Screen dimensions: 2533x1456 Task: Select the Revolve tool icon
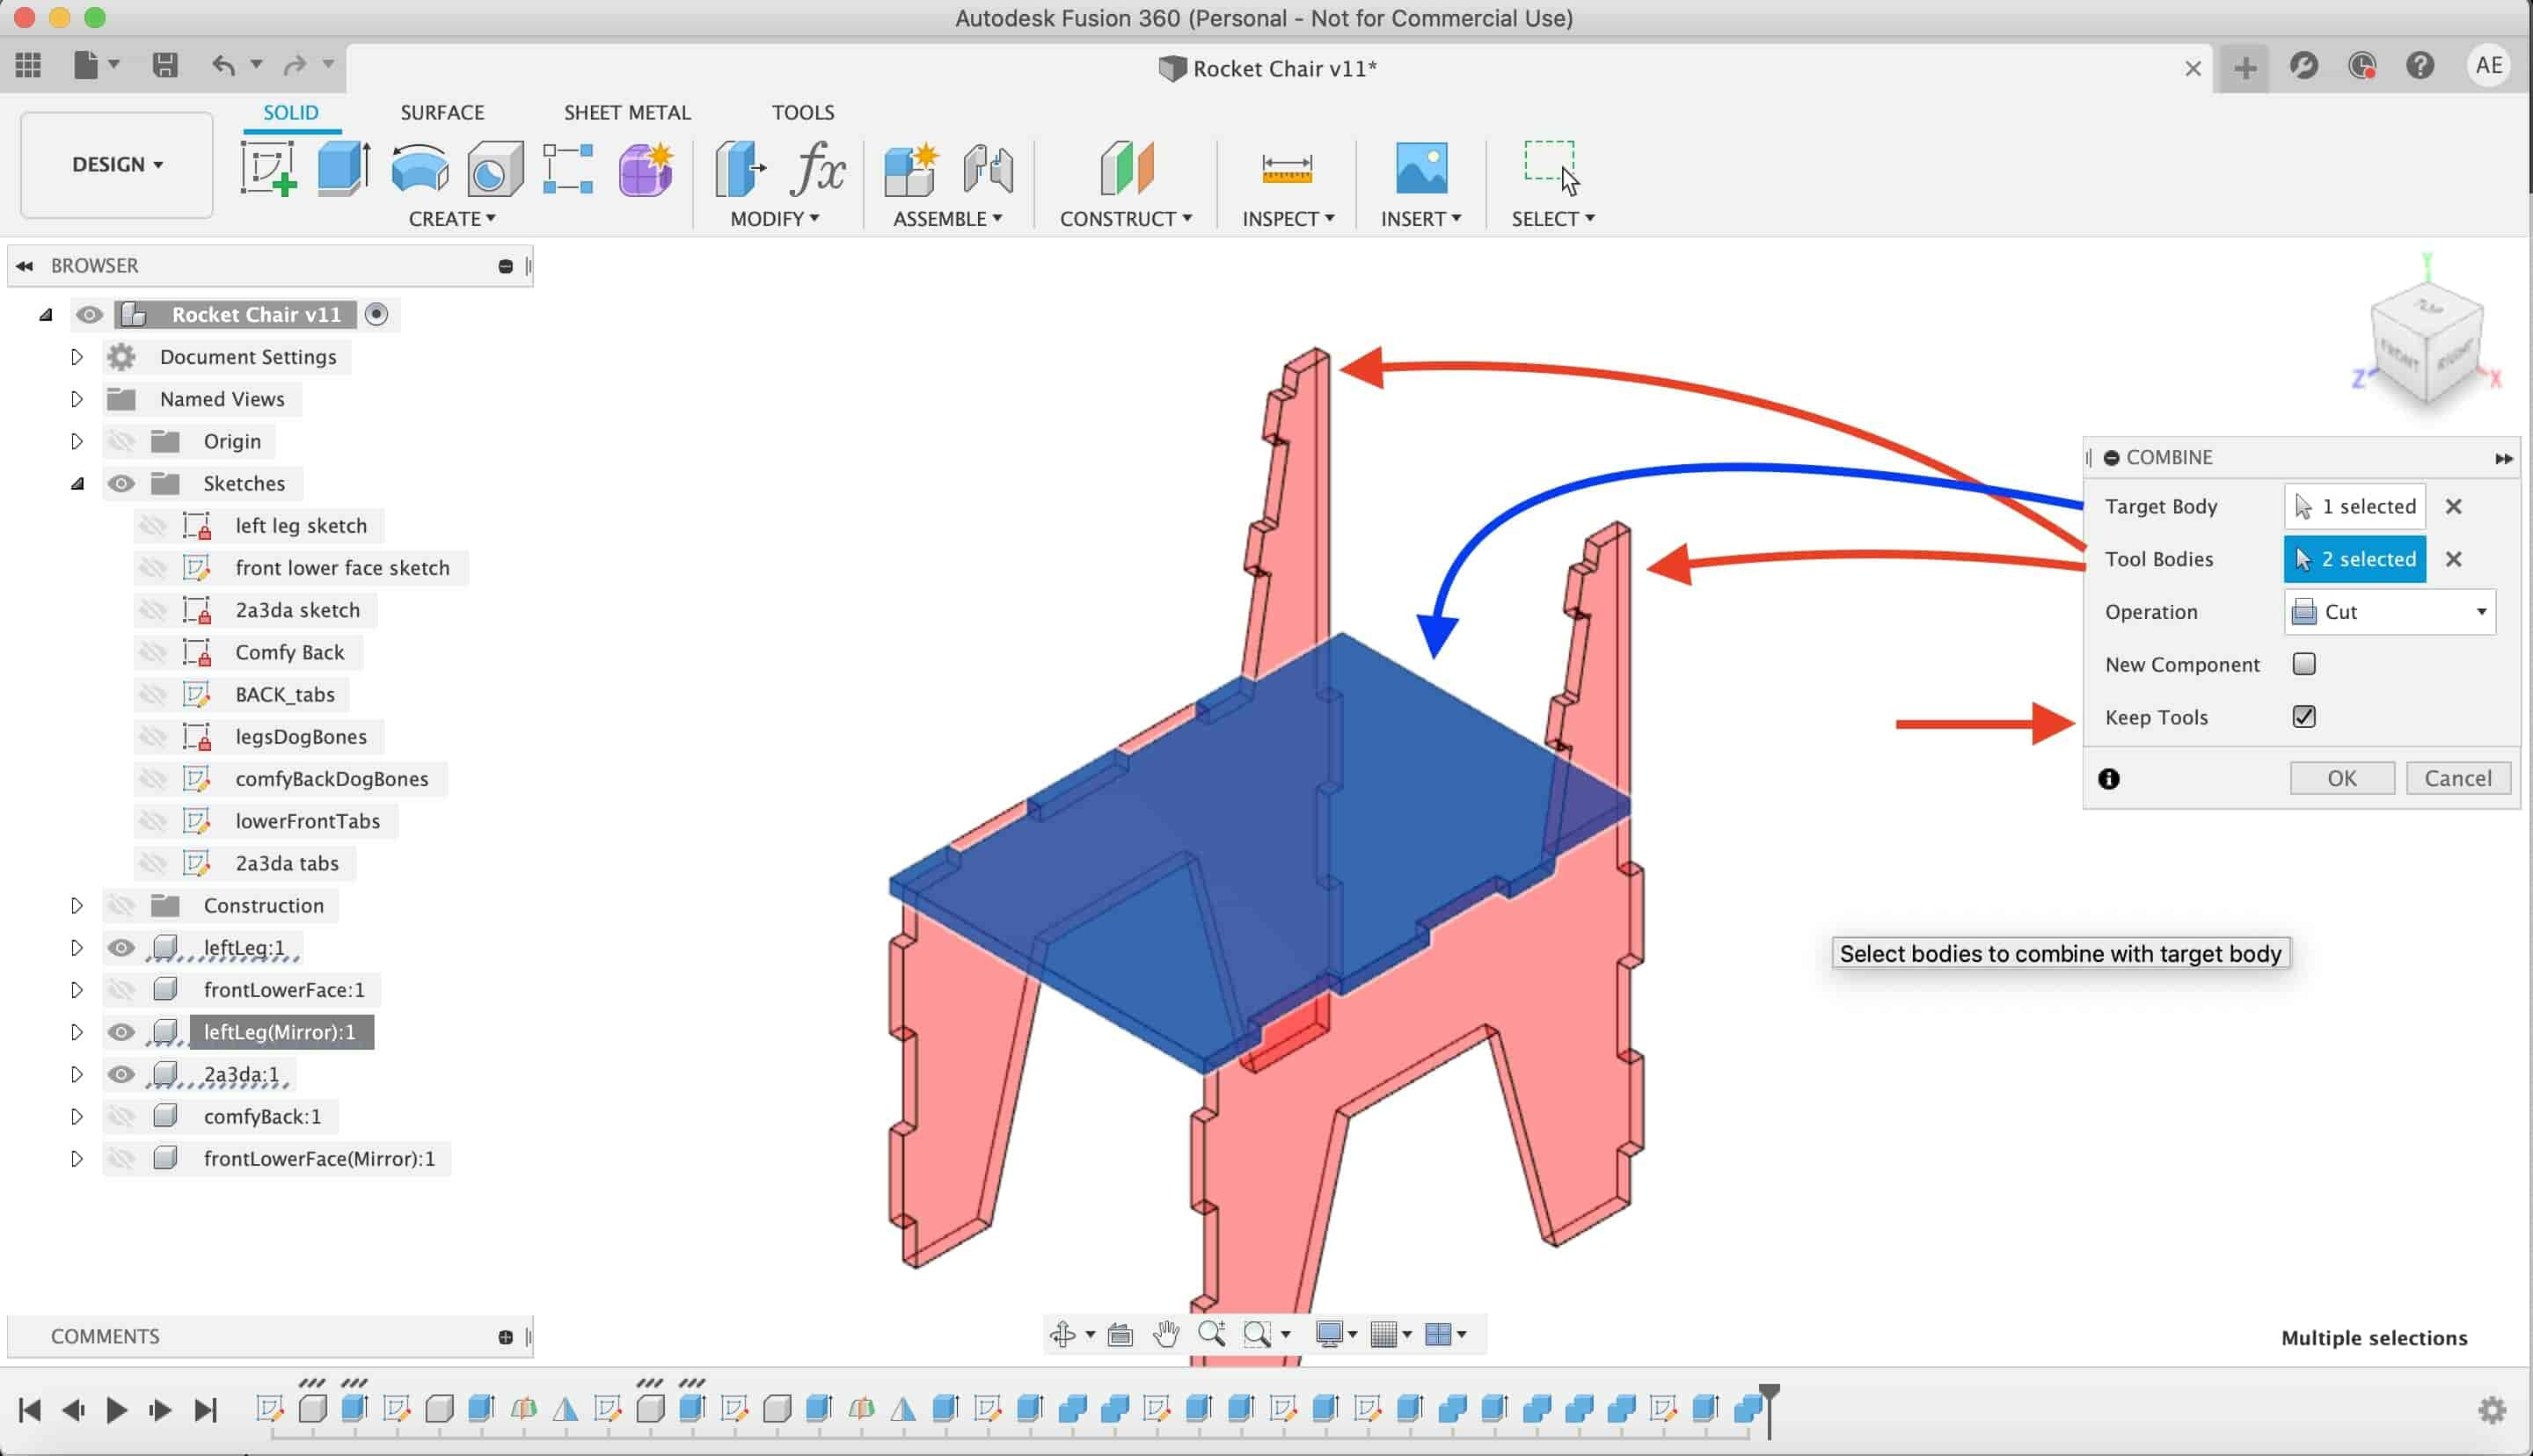pos(419,168)
